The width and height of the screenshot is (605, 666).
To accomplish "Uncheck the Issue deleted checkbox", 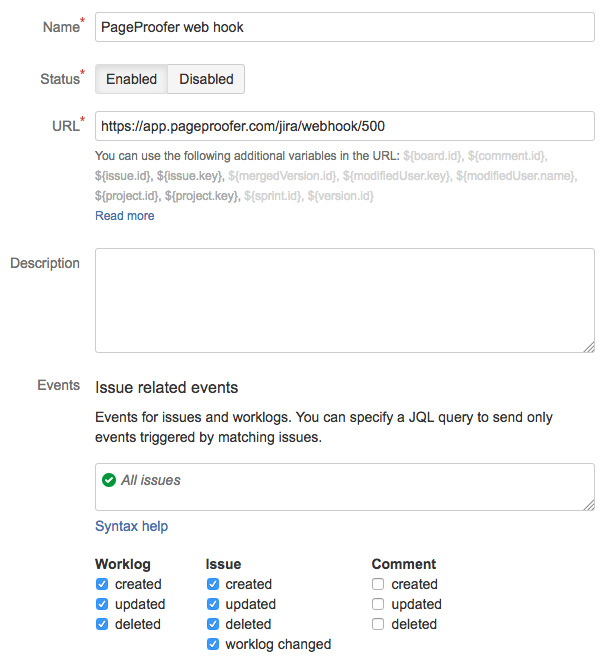I will coord(213,624).
